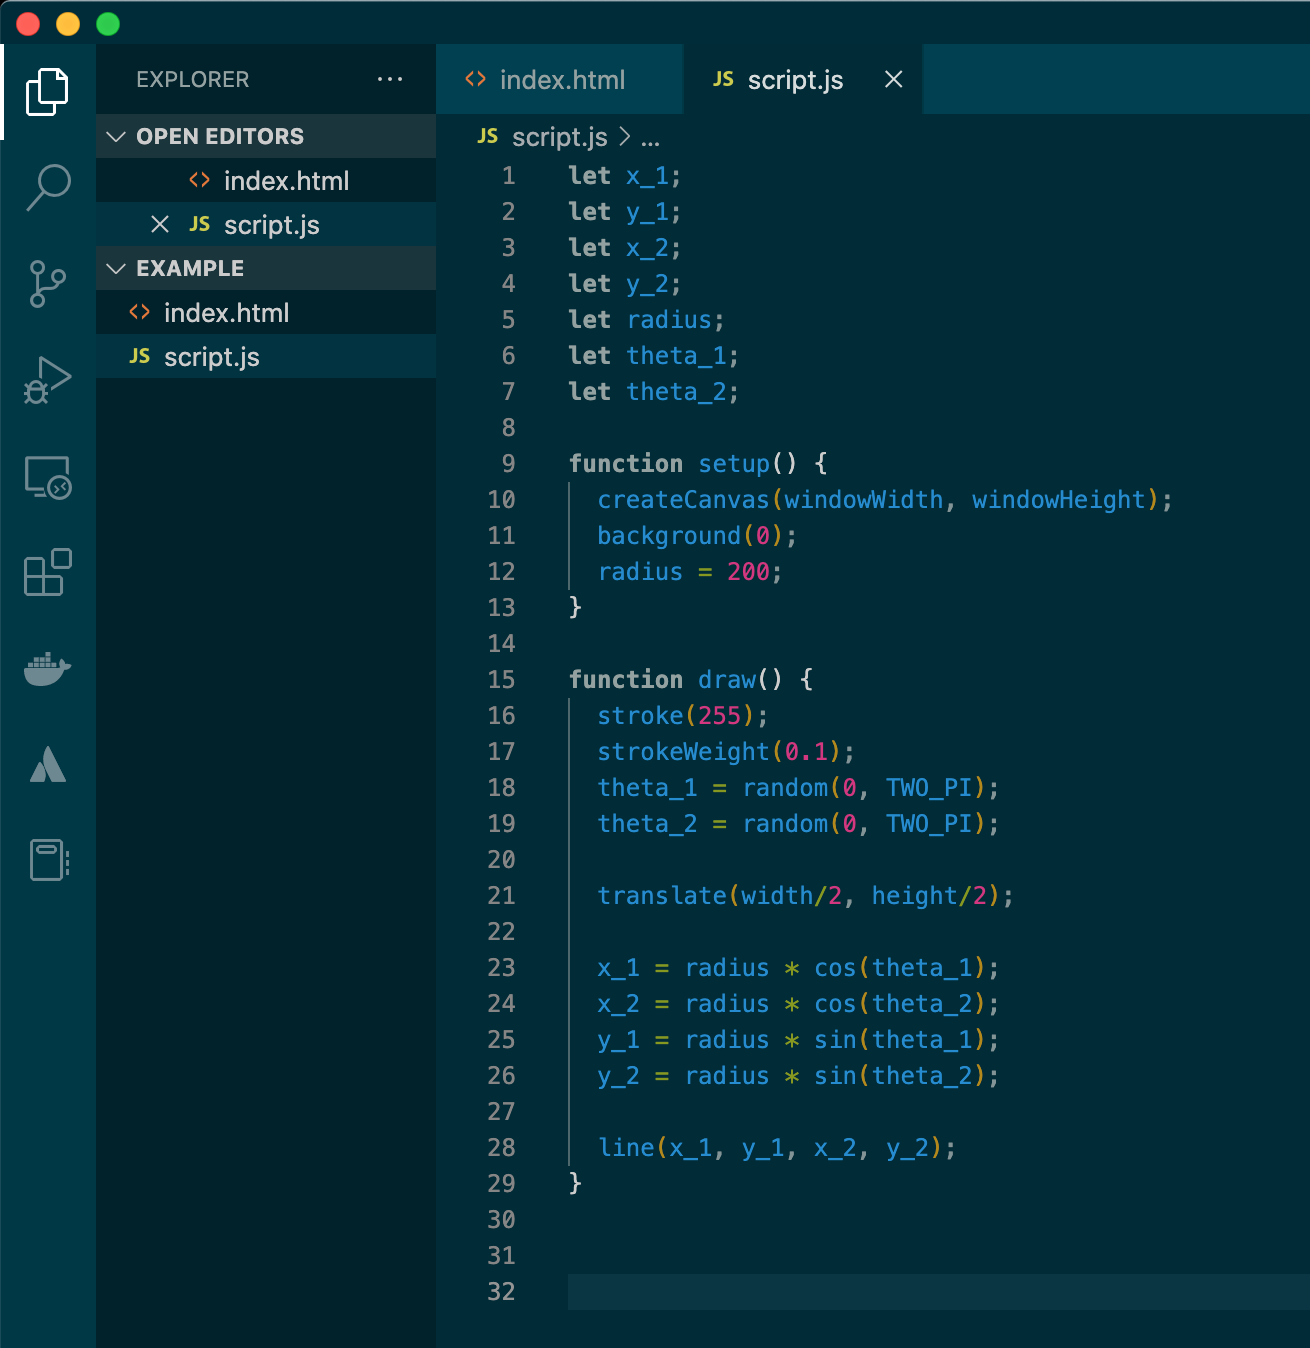The height and width of the screenshot is (1348, 1310).
Task: Open the Extensions view
Action: (47, 573)
